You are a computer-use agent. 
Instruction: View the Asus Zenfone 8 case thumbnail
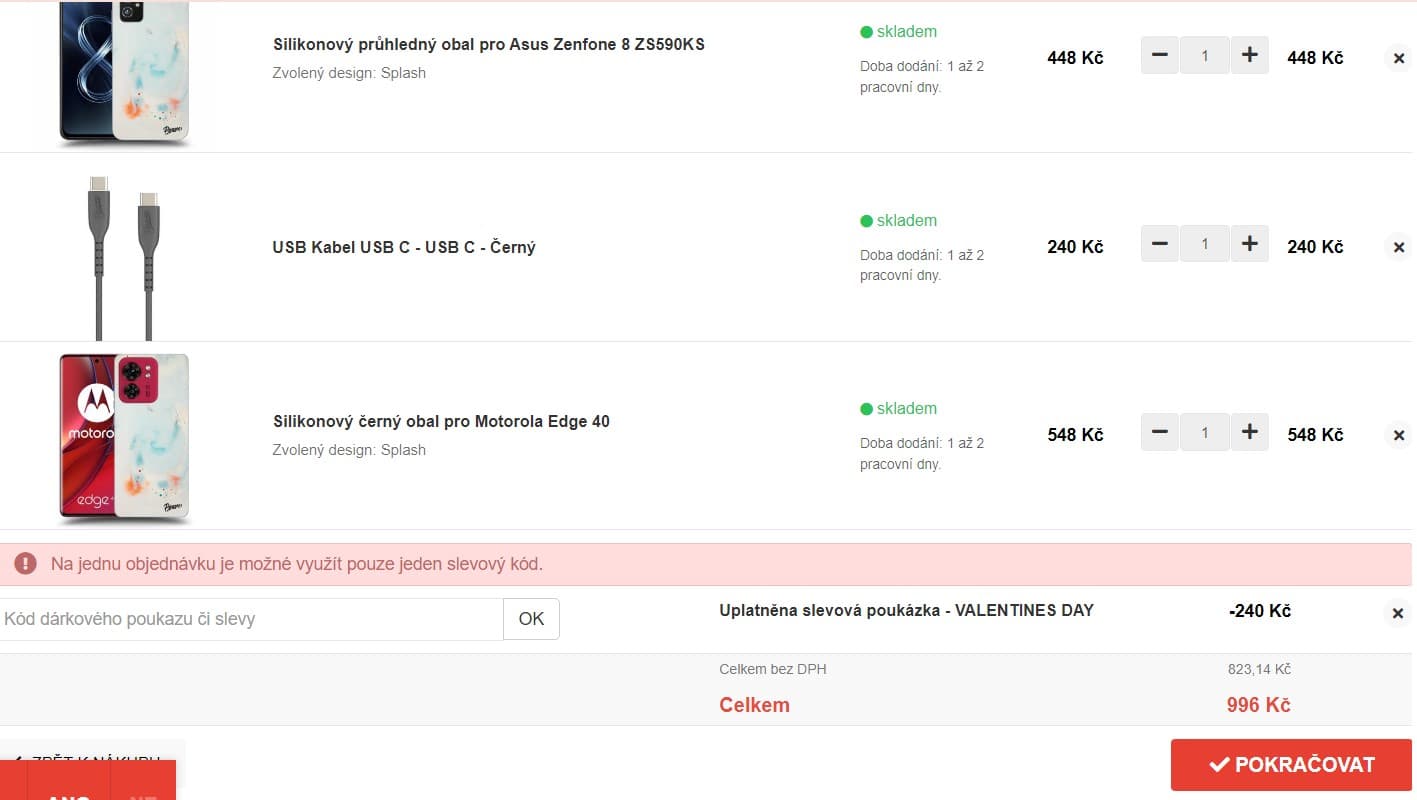point(125,73)
